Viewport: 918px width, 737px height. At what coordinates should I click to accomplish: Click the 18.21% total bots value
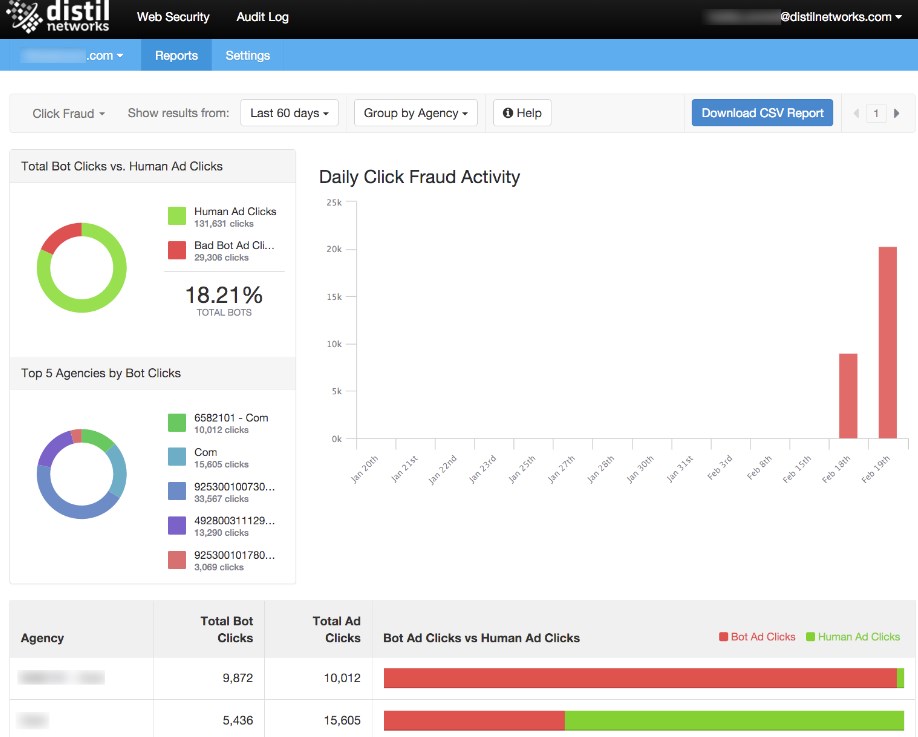point(224,295)
